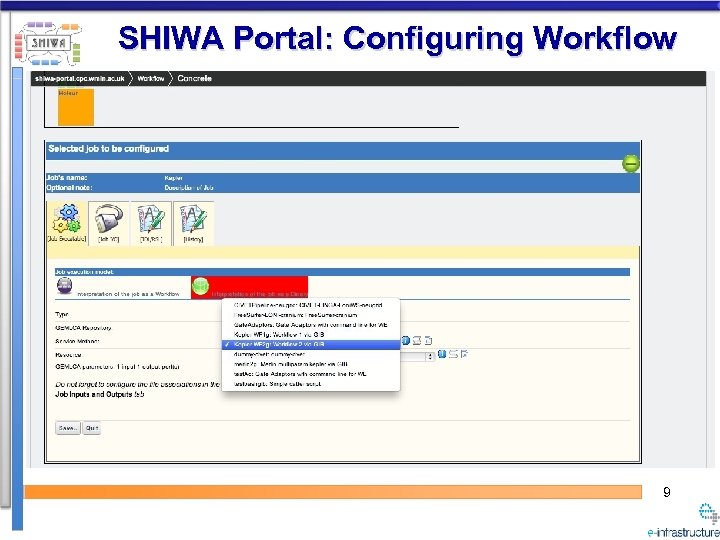Open the History tab

pyautogui.click(x=193, y=224)
